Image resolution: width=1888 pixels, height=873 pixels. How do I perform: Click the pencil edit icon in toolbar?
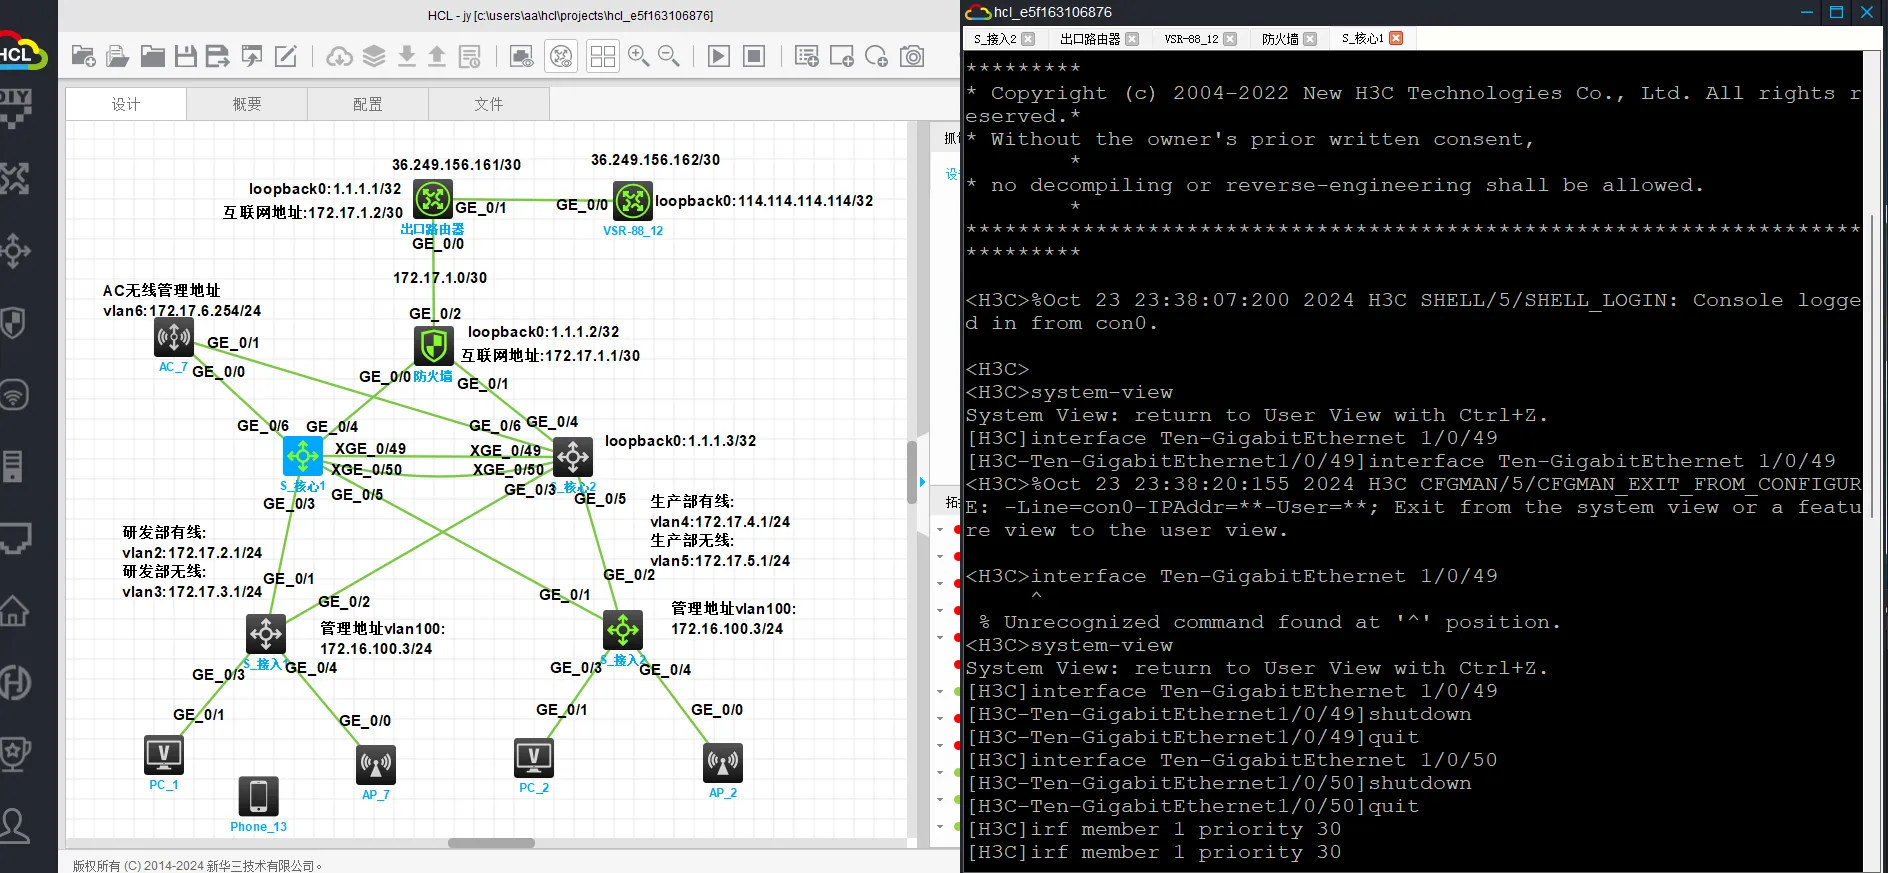click(286, 56)
